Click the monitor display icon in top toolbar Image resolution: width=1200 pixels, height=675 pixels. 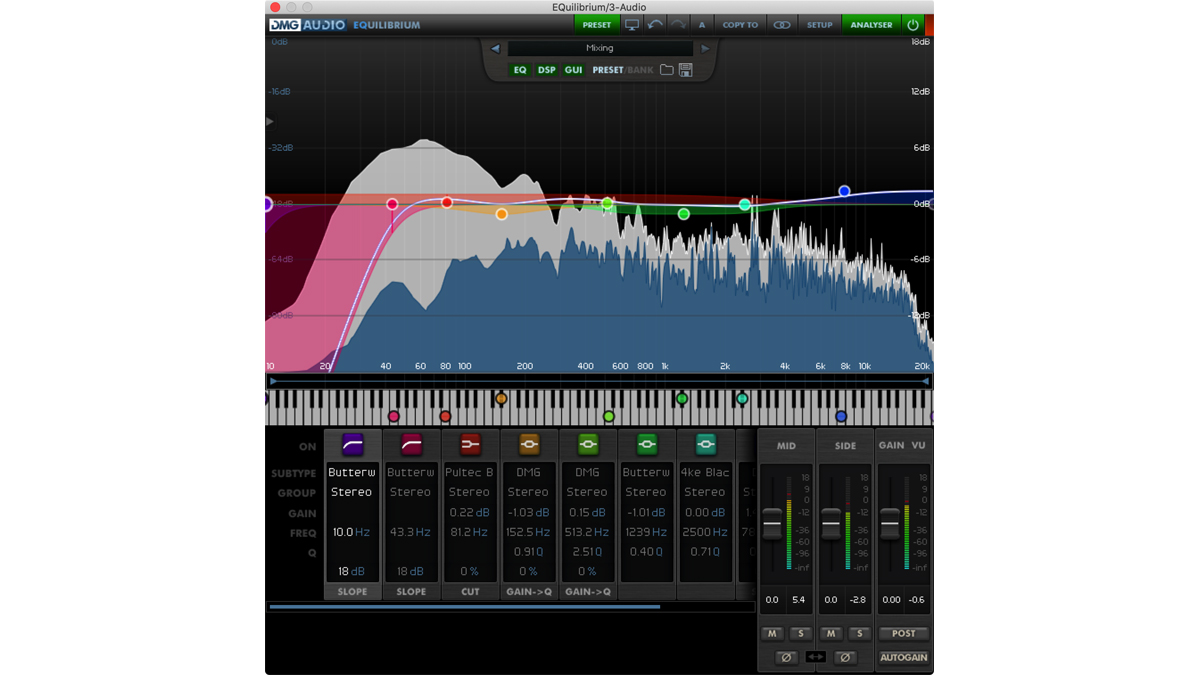(632, 25)
